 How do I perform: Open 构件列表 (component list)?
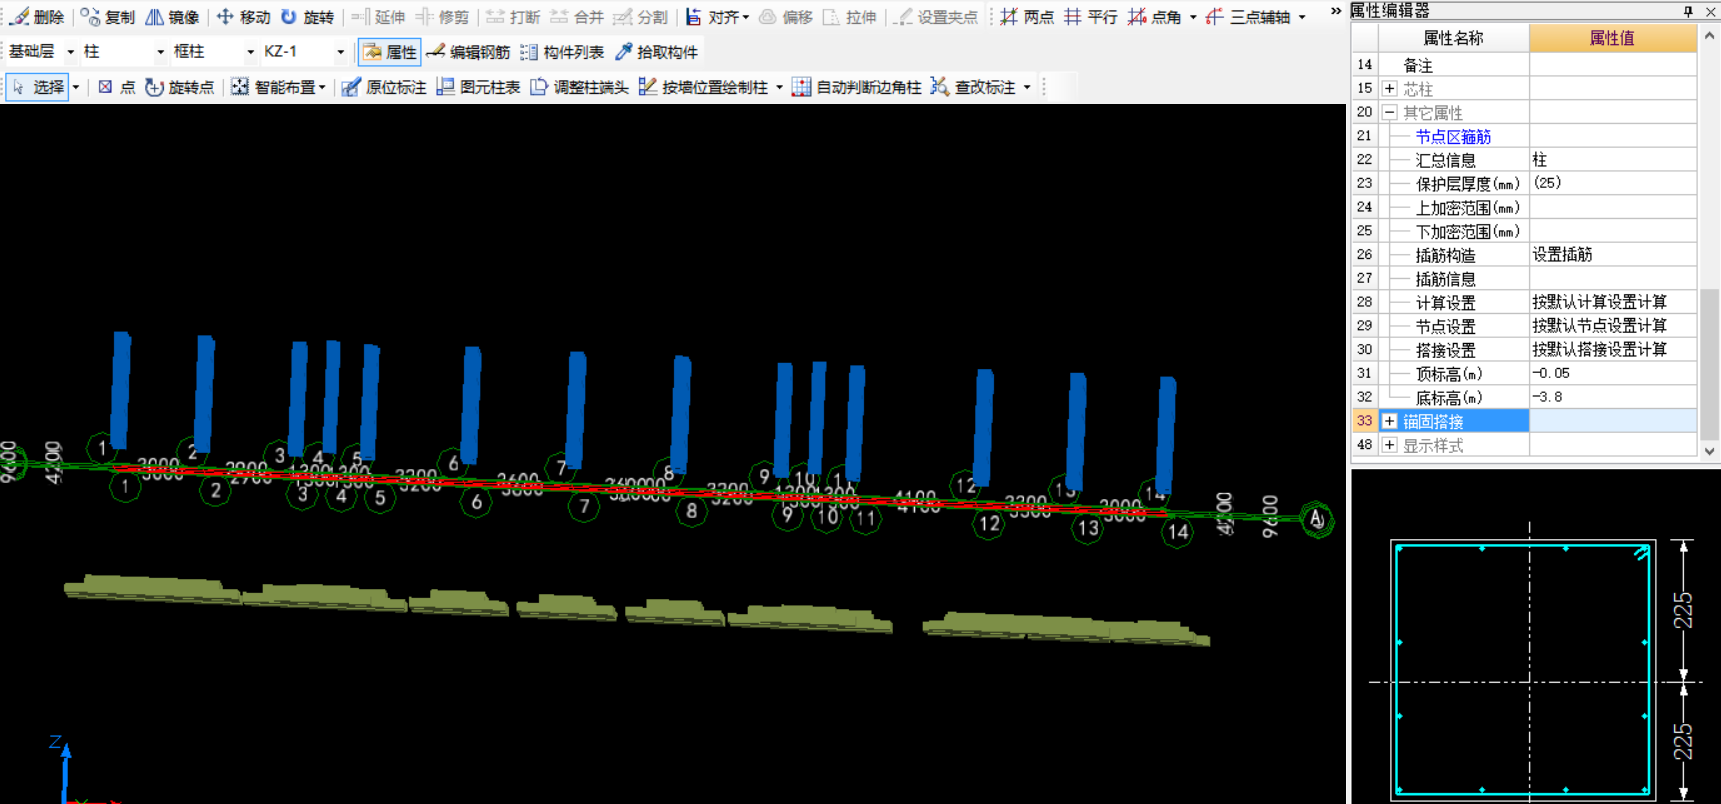pos(562,52)
